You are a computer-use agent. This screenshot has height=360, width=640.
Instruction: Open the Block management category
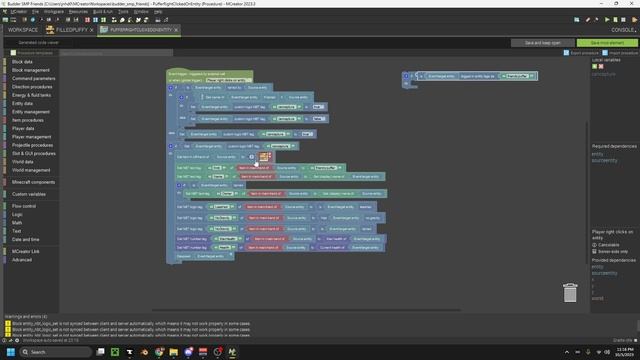coord(31,70)
